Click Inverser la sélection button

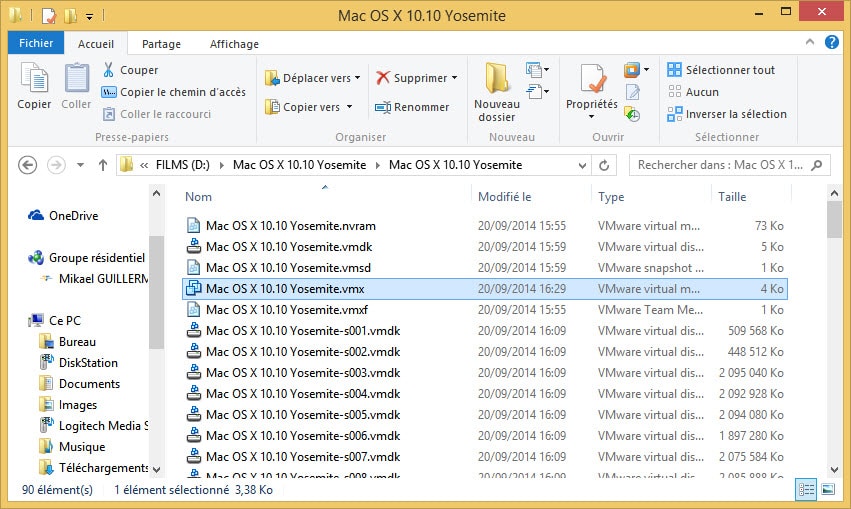click(727, 114)
